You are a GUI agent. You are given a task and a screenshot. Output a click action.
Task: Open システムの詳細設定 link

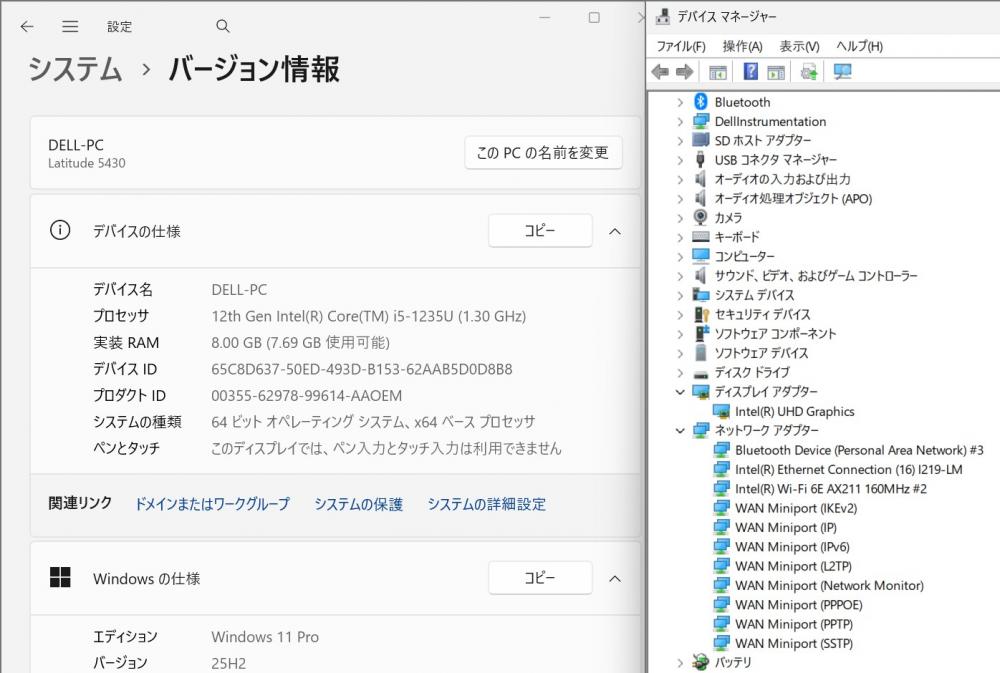click(487, 504)
